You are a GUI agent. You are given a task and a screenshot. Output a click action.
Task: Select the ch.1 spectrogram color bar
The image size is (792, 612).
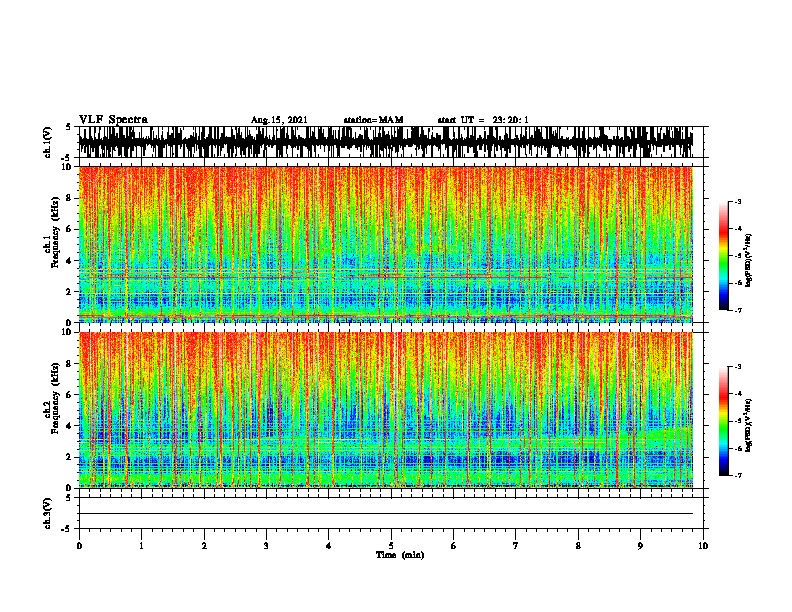tap(724, 256)
